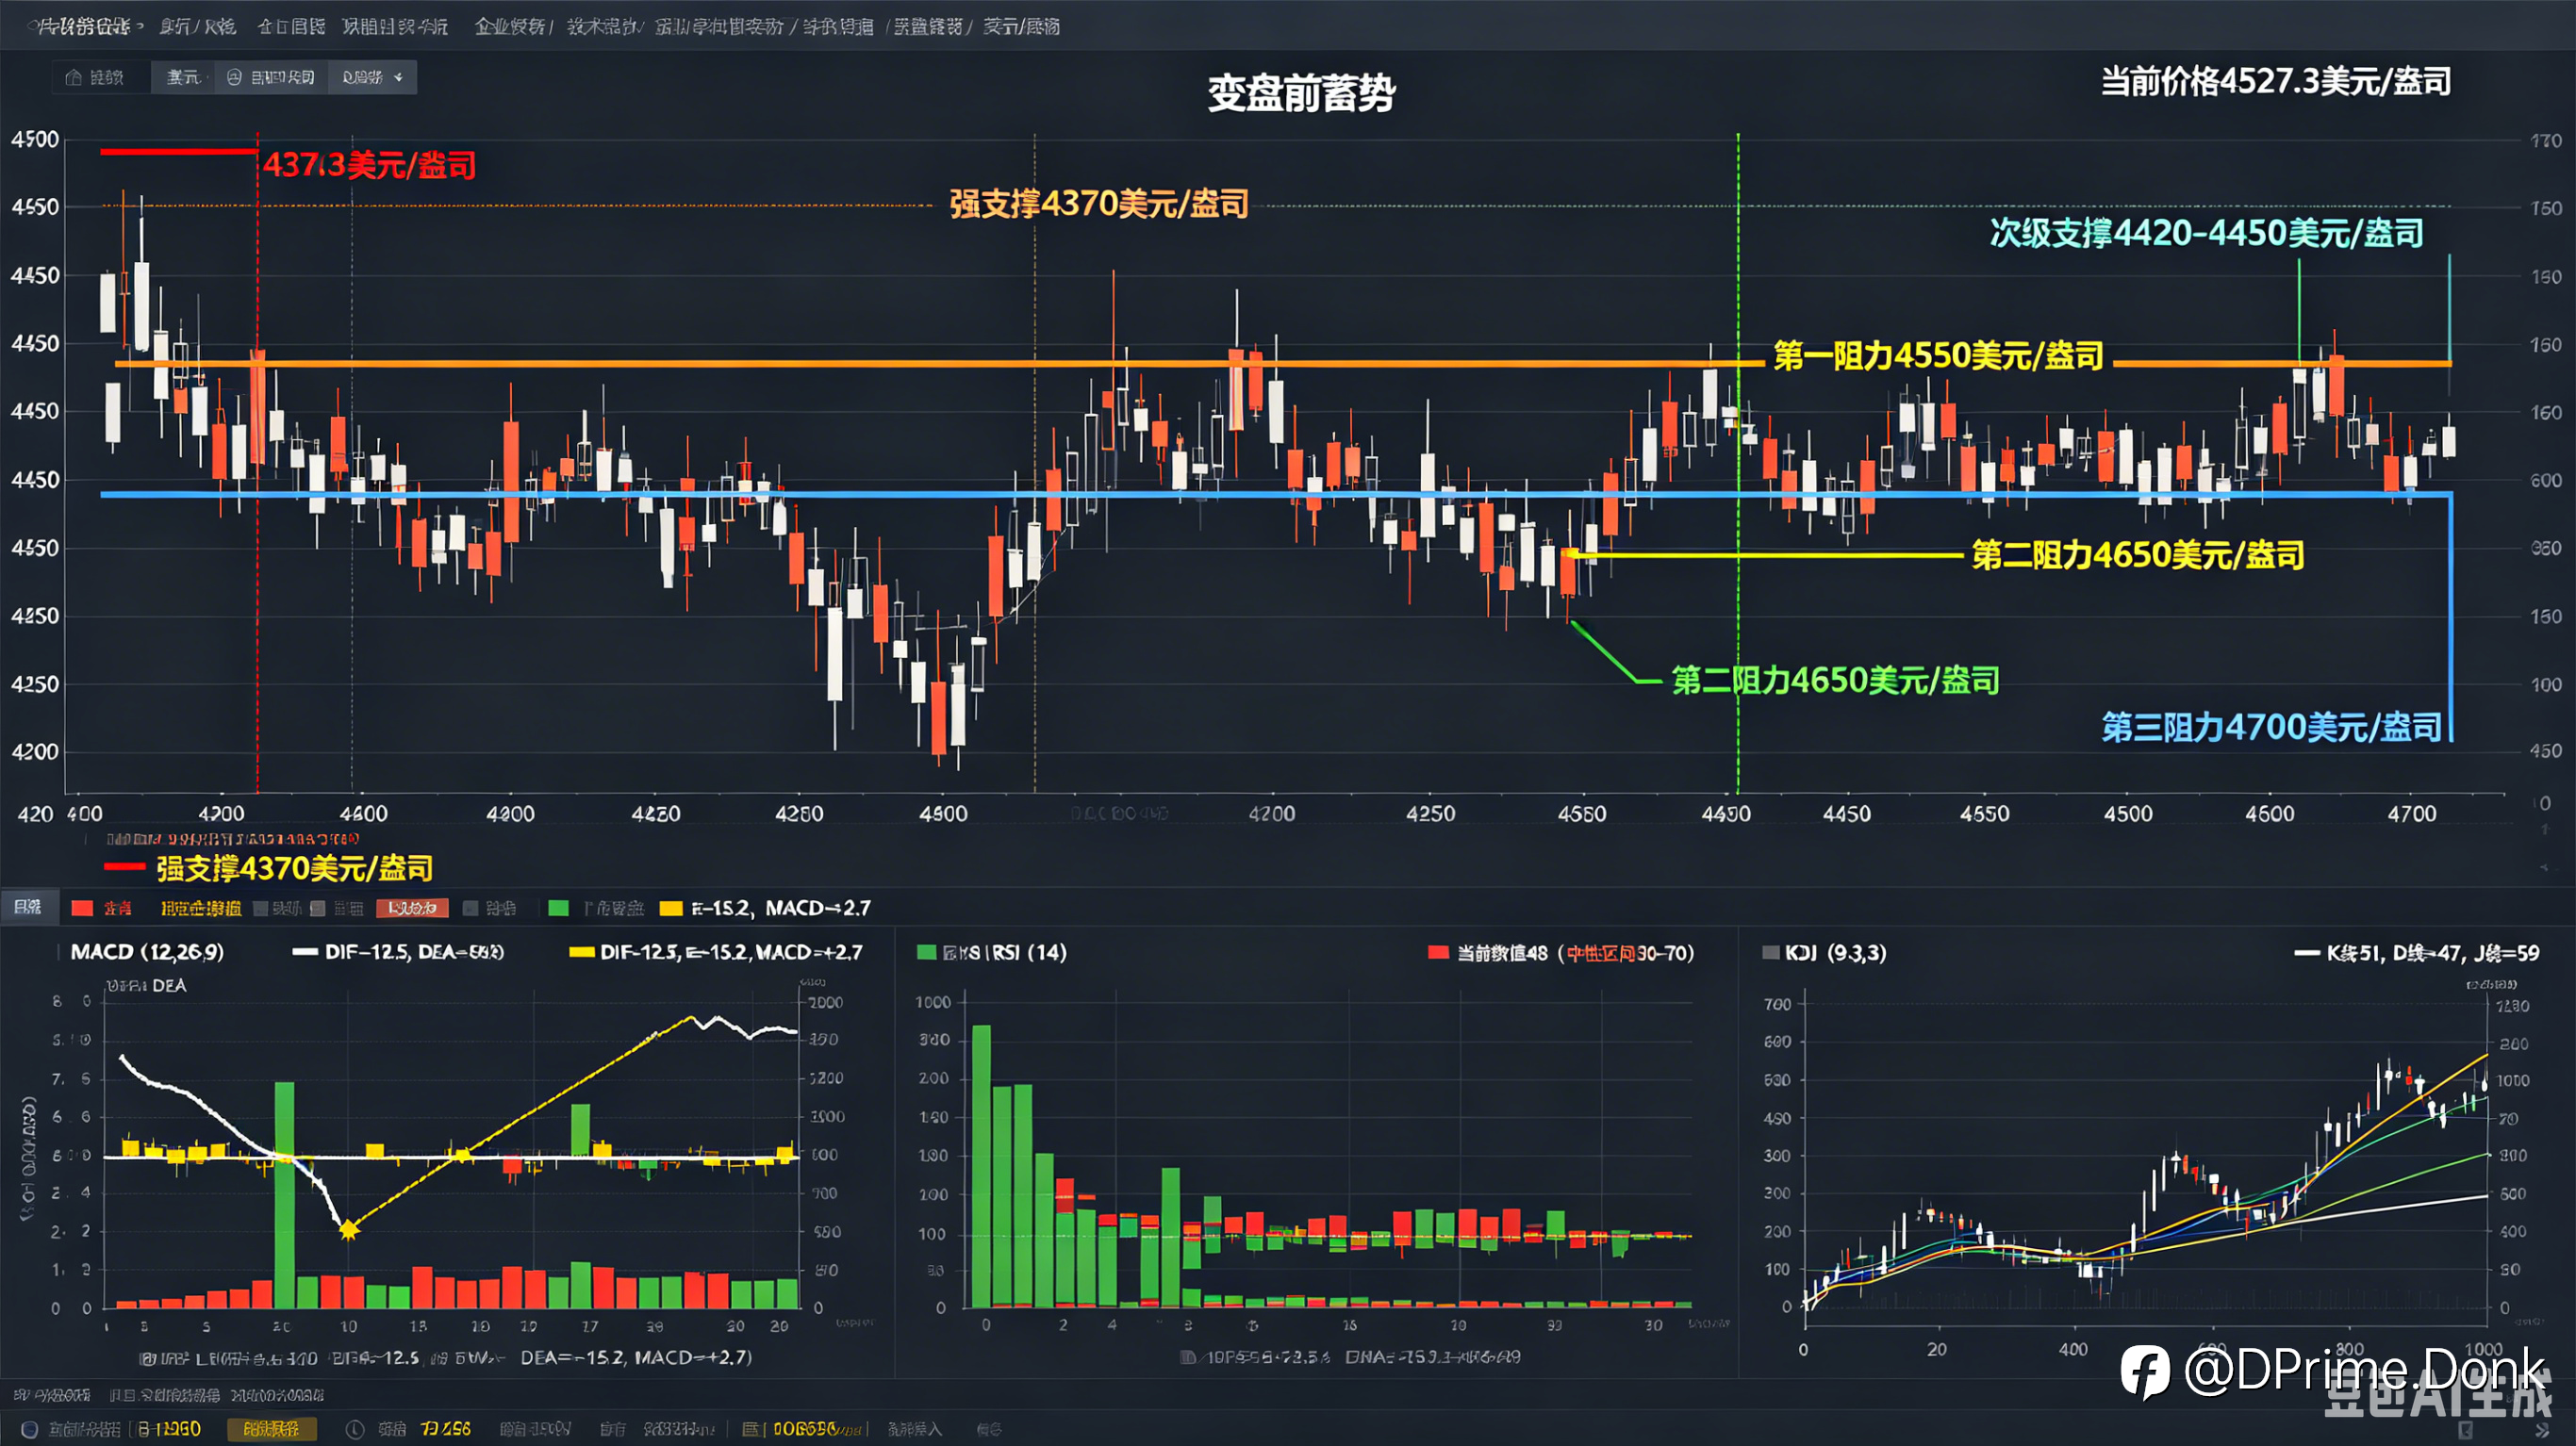Select the 第一阻力4550美元/盎司 annotation

(1939, 355)
